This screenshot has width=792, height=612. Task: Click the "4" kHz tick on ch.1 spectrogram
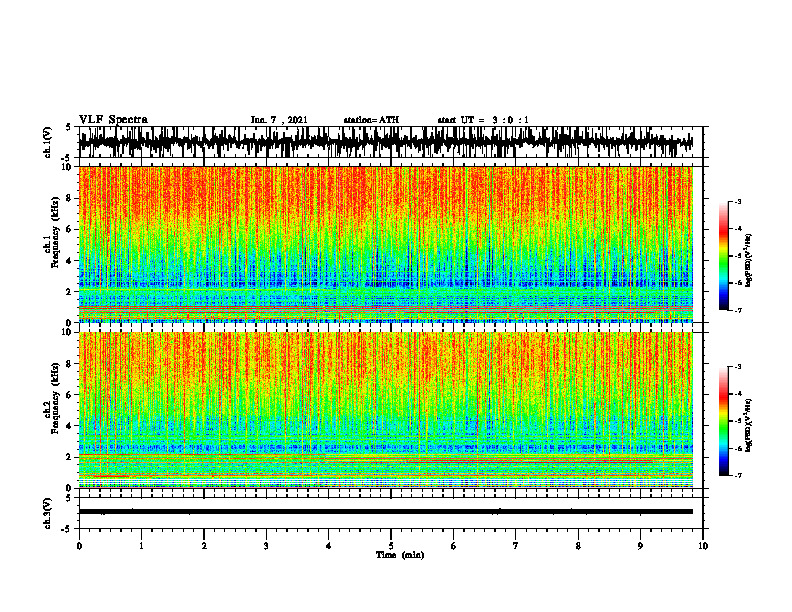(70, 261)
